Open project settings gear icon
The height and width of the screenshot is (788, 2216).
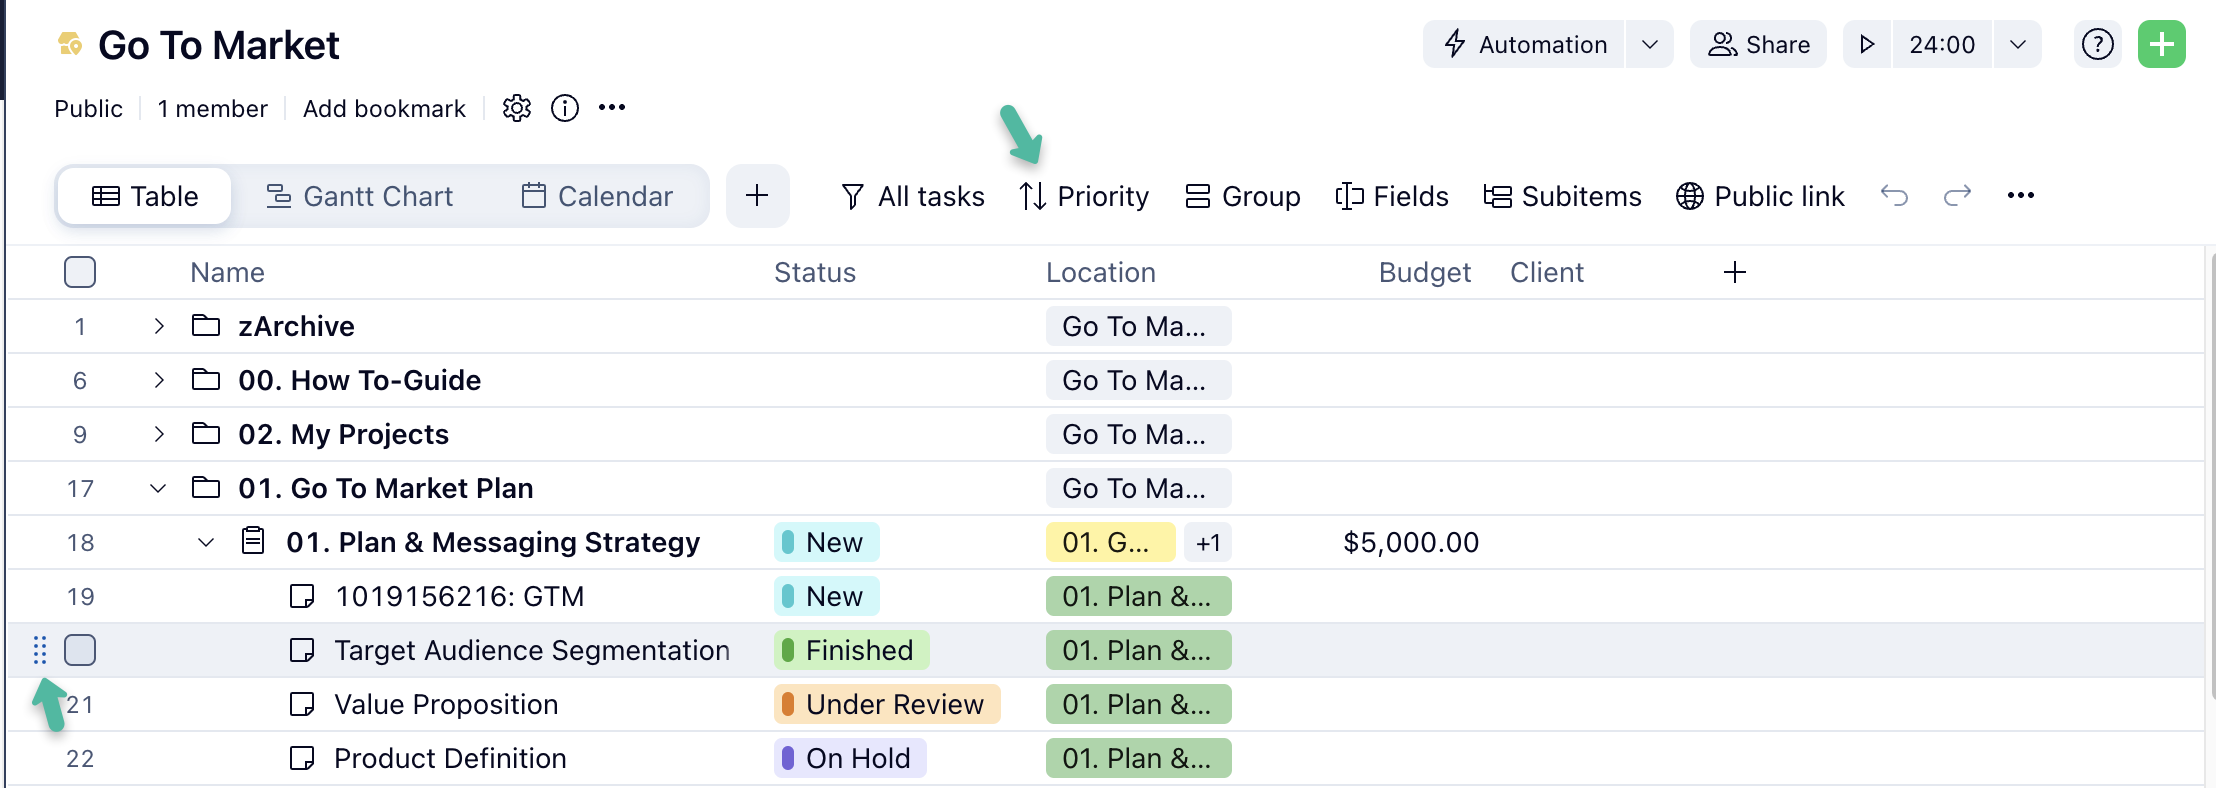(516, 108)
